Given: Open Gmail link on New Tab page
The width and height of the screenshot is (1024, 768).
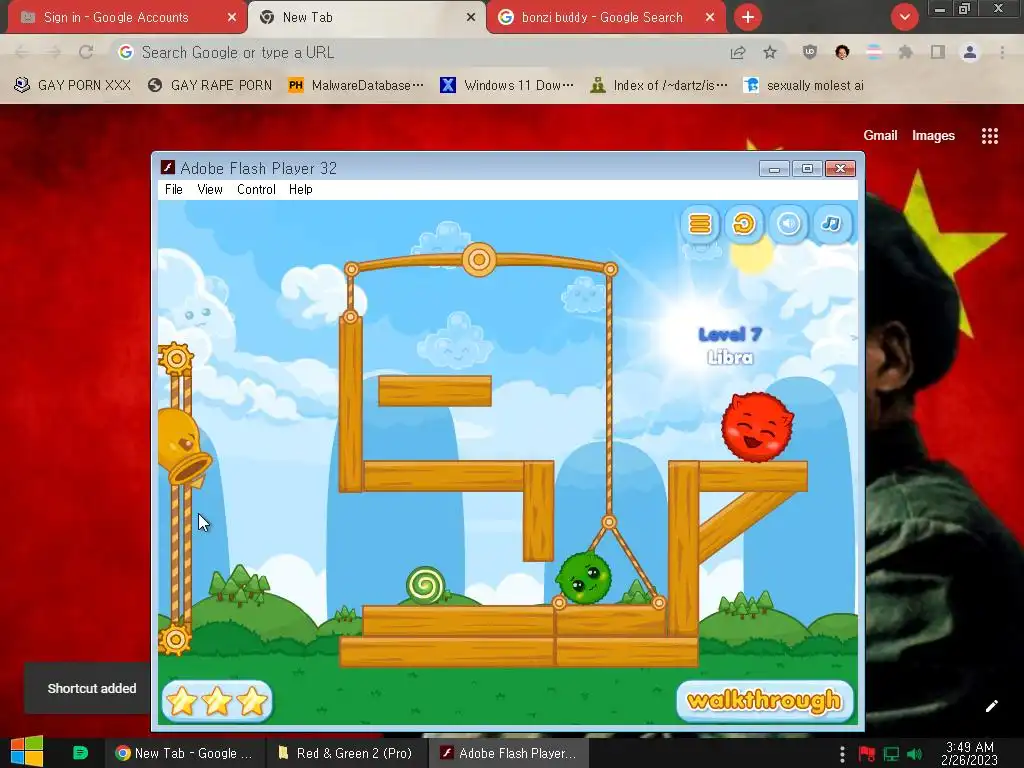Looking at the screenshot, I should [x=880, y=135].
